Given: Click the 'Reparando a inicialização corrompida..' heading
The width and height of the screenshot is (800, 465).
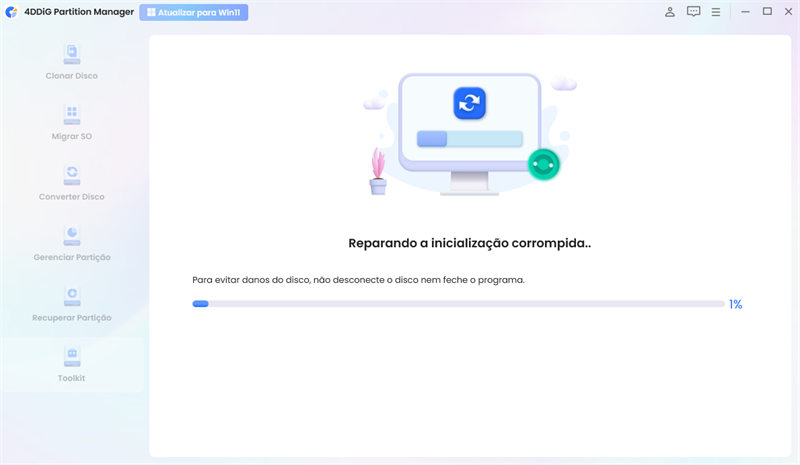Looking at the screenshot, I should (469, 243).
